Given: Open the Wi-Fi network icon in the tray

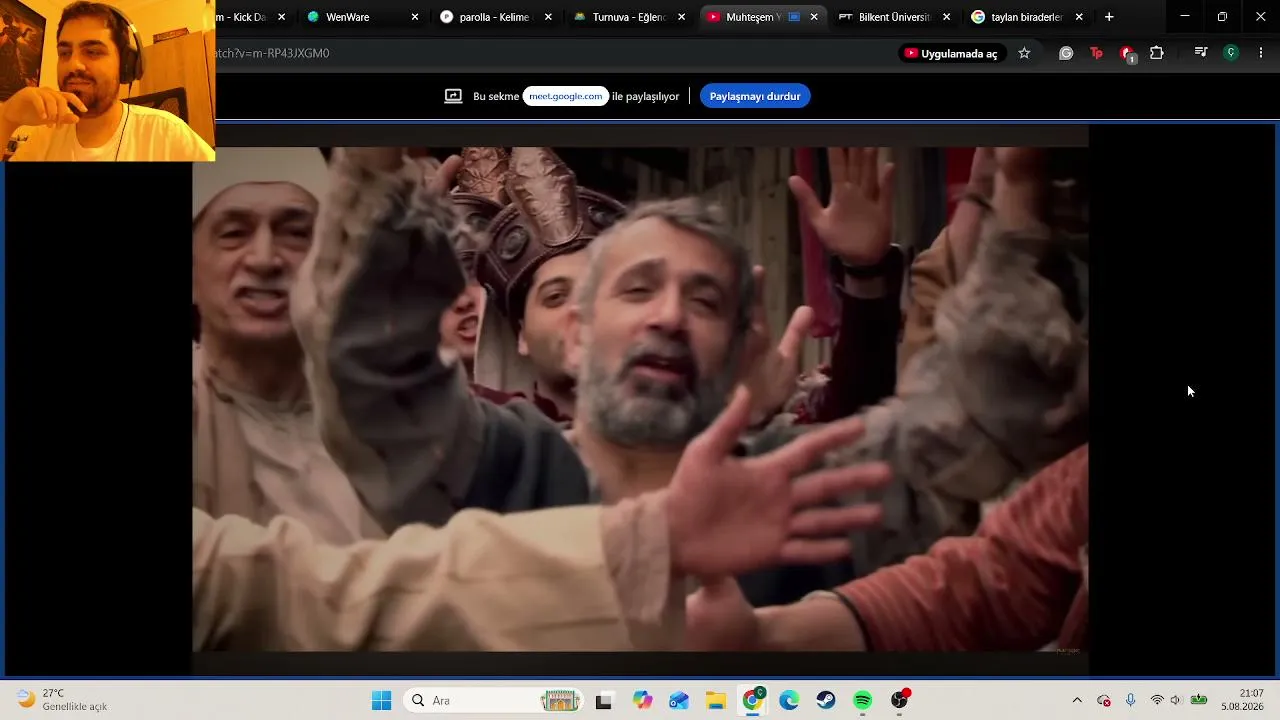Looking at the screenshot, I should tap(1157, 700).
